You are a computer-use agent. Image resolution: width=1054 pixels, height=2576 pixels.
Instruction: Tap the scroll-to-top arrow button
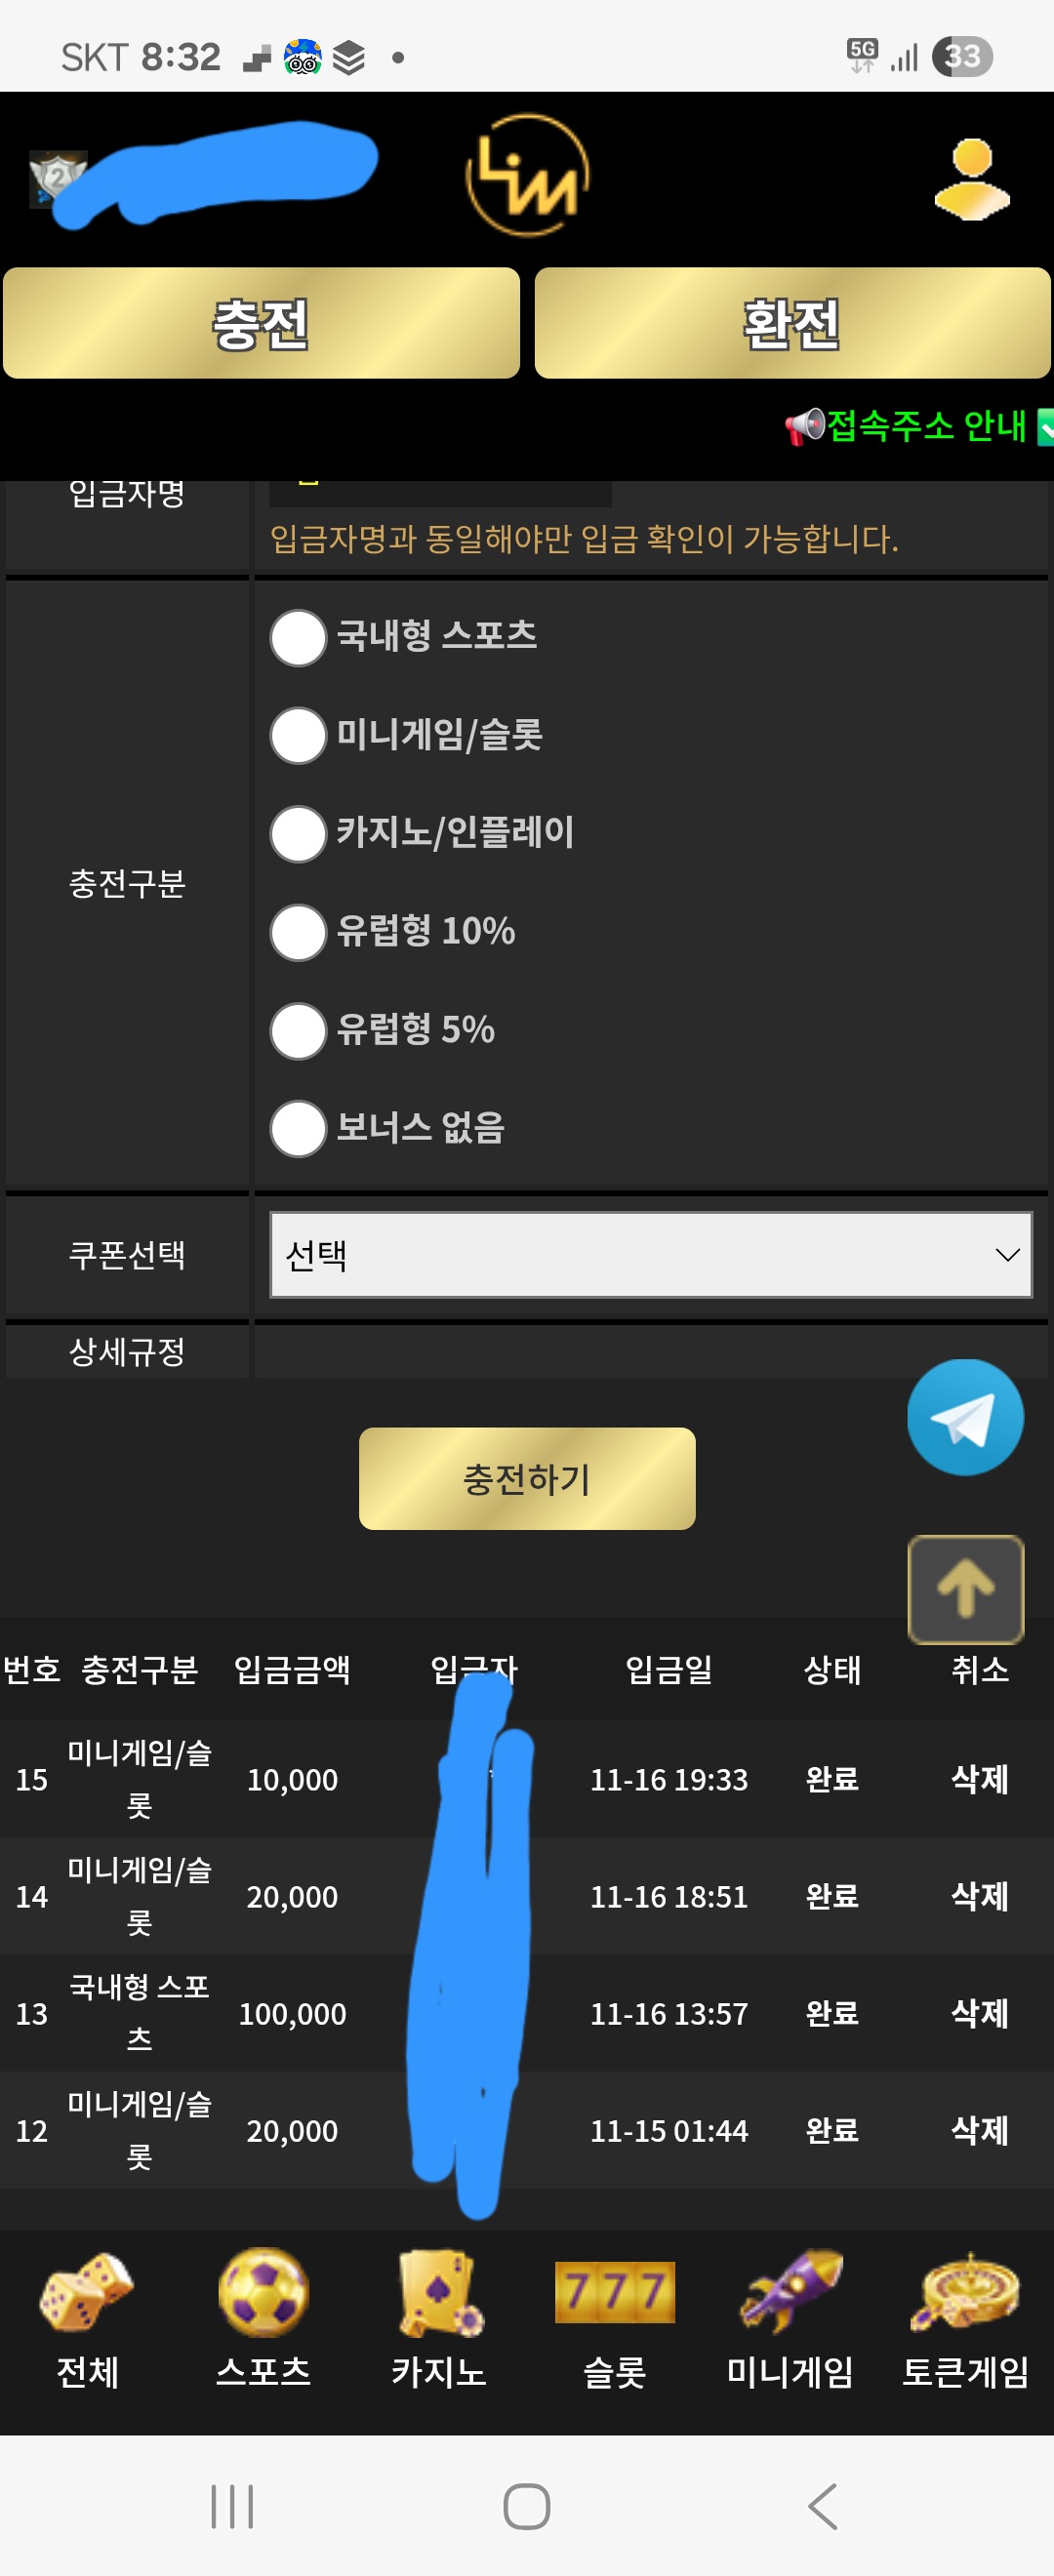tap(964, 1588)
